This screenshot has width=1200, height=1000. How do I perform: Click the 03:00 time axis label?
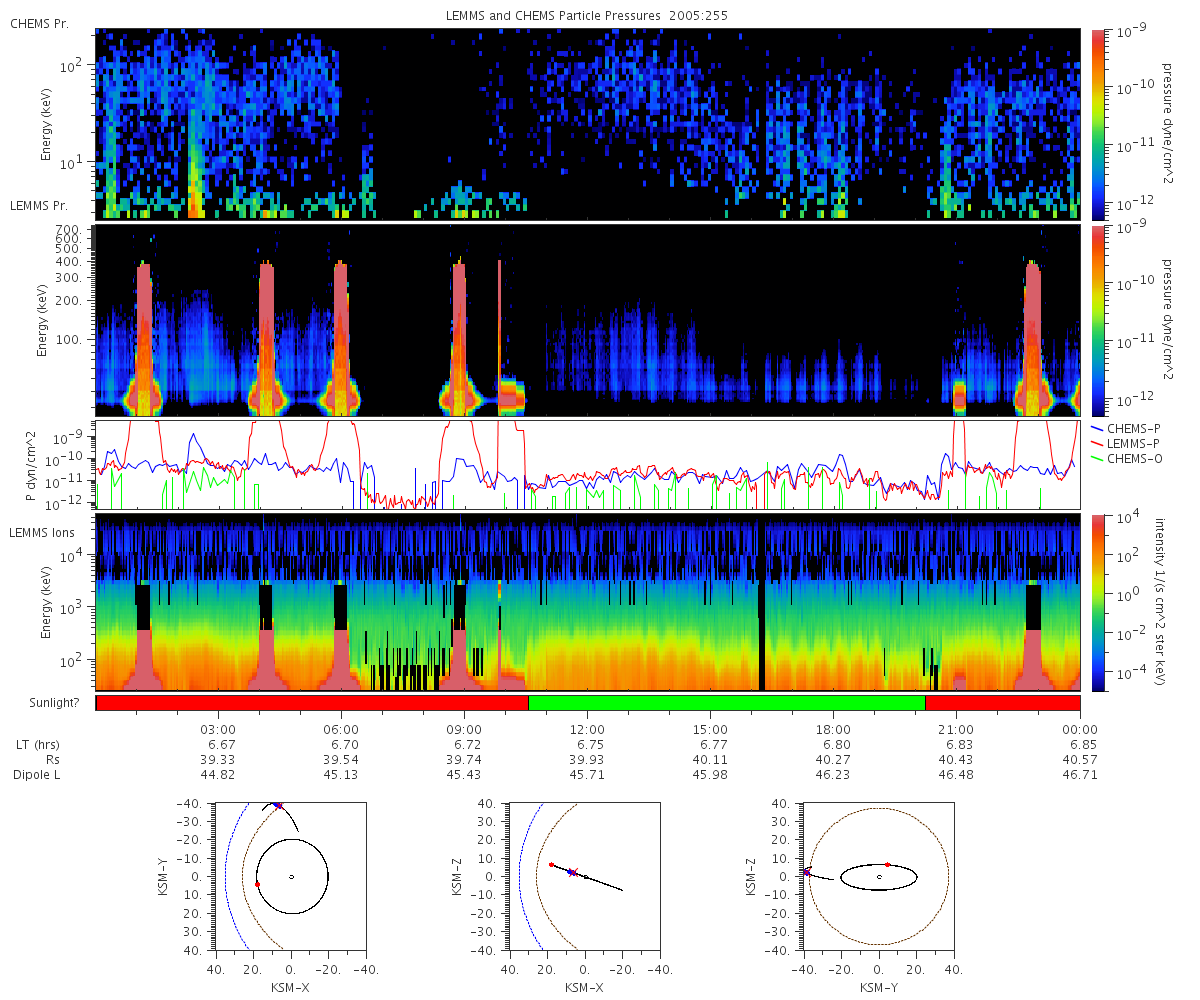click(218, 730)
